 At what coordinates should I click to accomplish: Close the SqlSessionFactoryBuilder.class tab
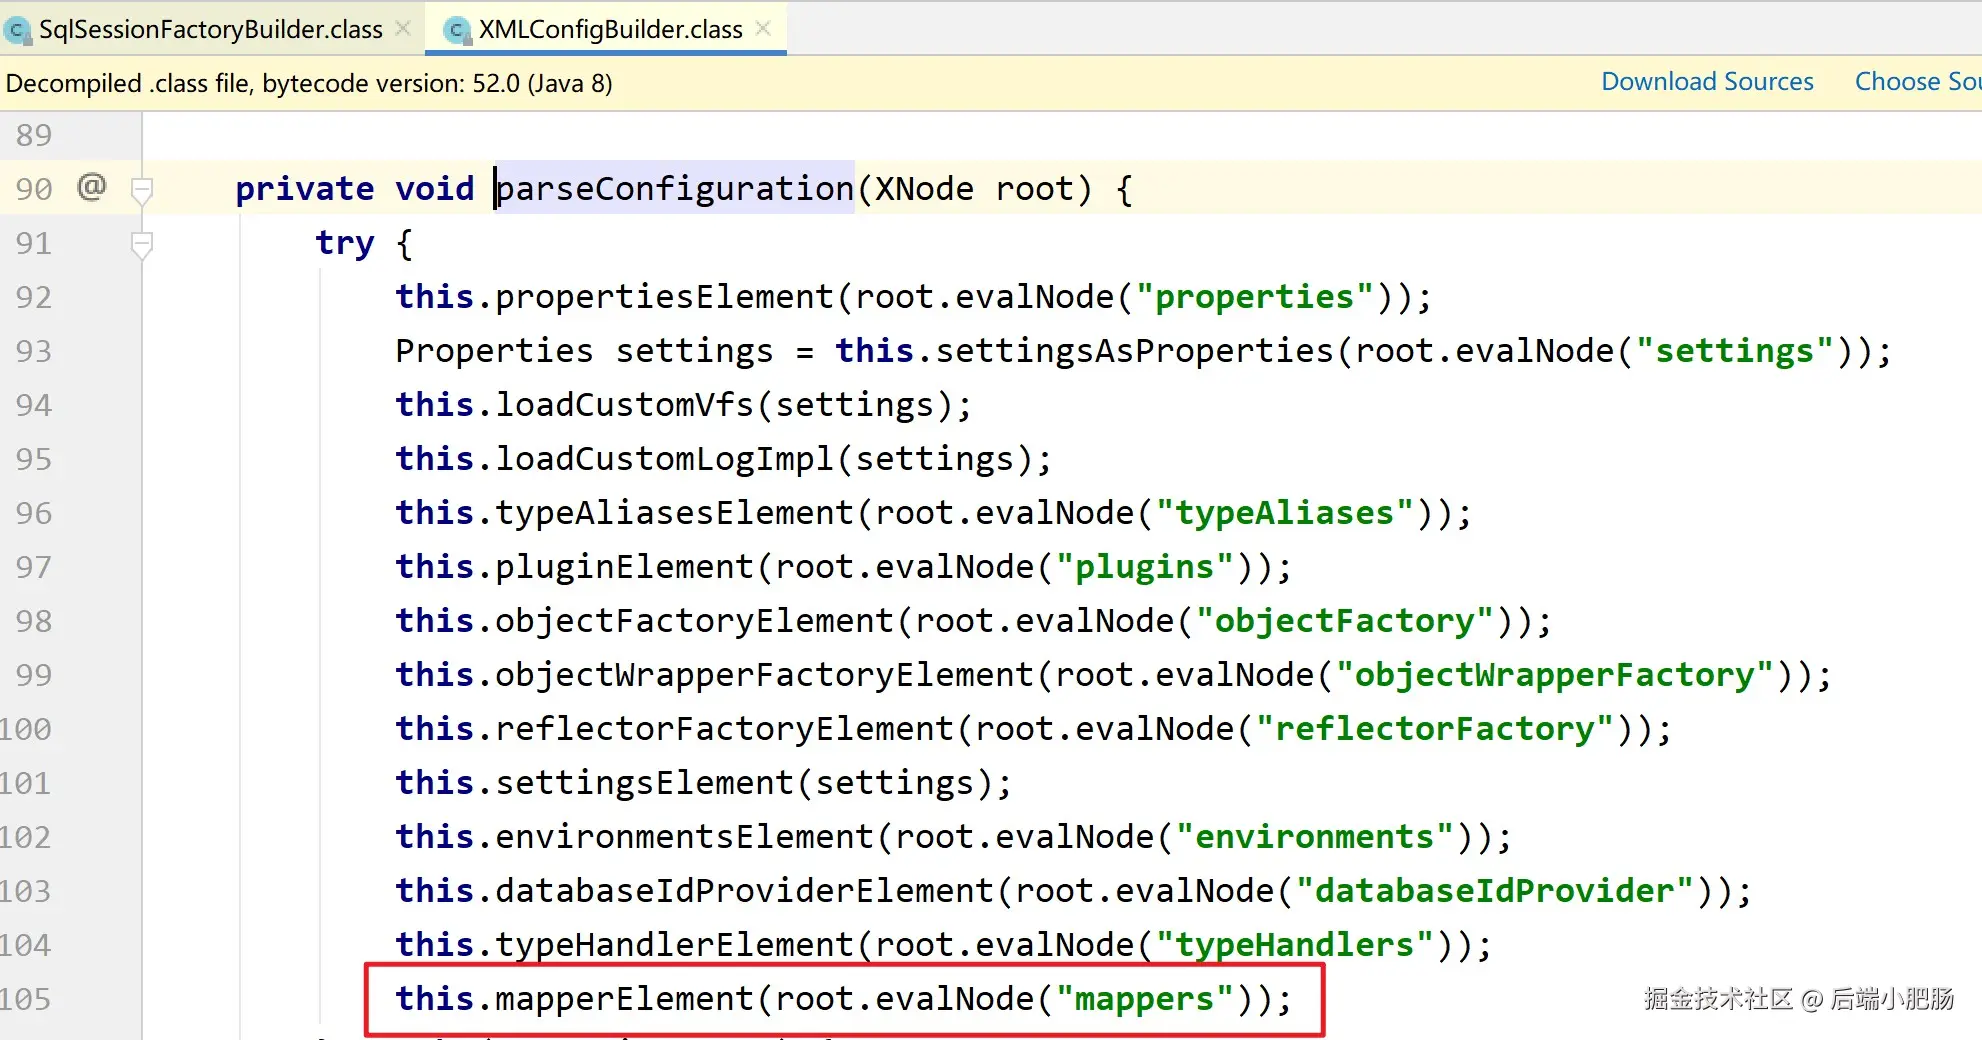[403, 29]
